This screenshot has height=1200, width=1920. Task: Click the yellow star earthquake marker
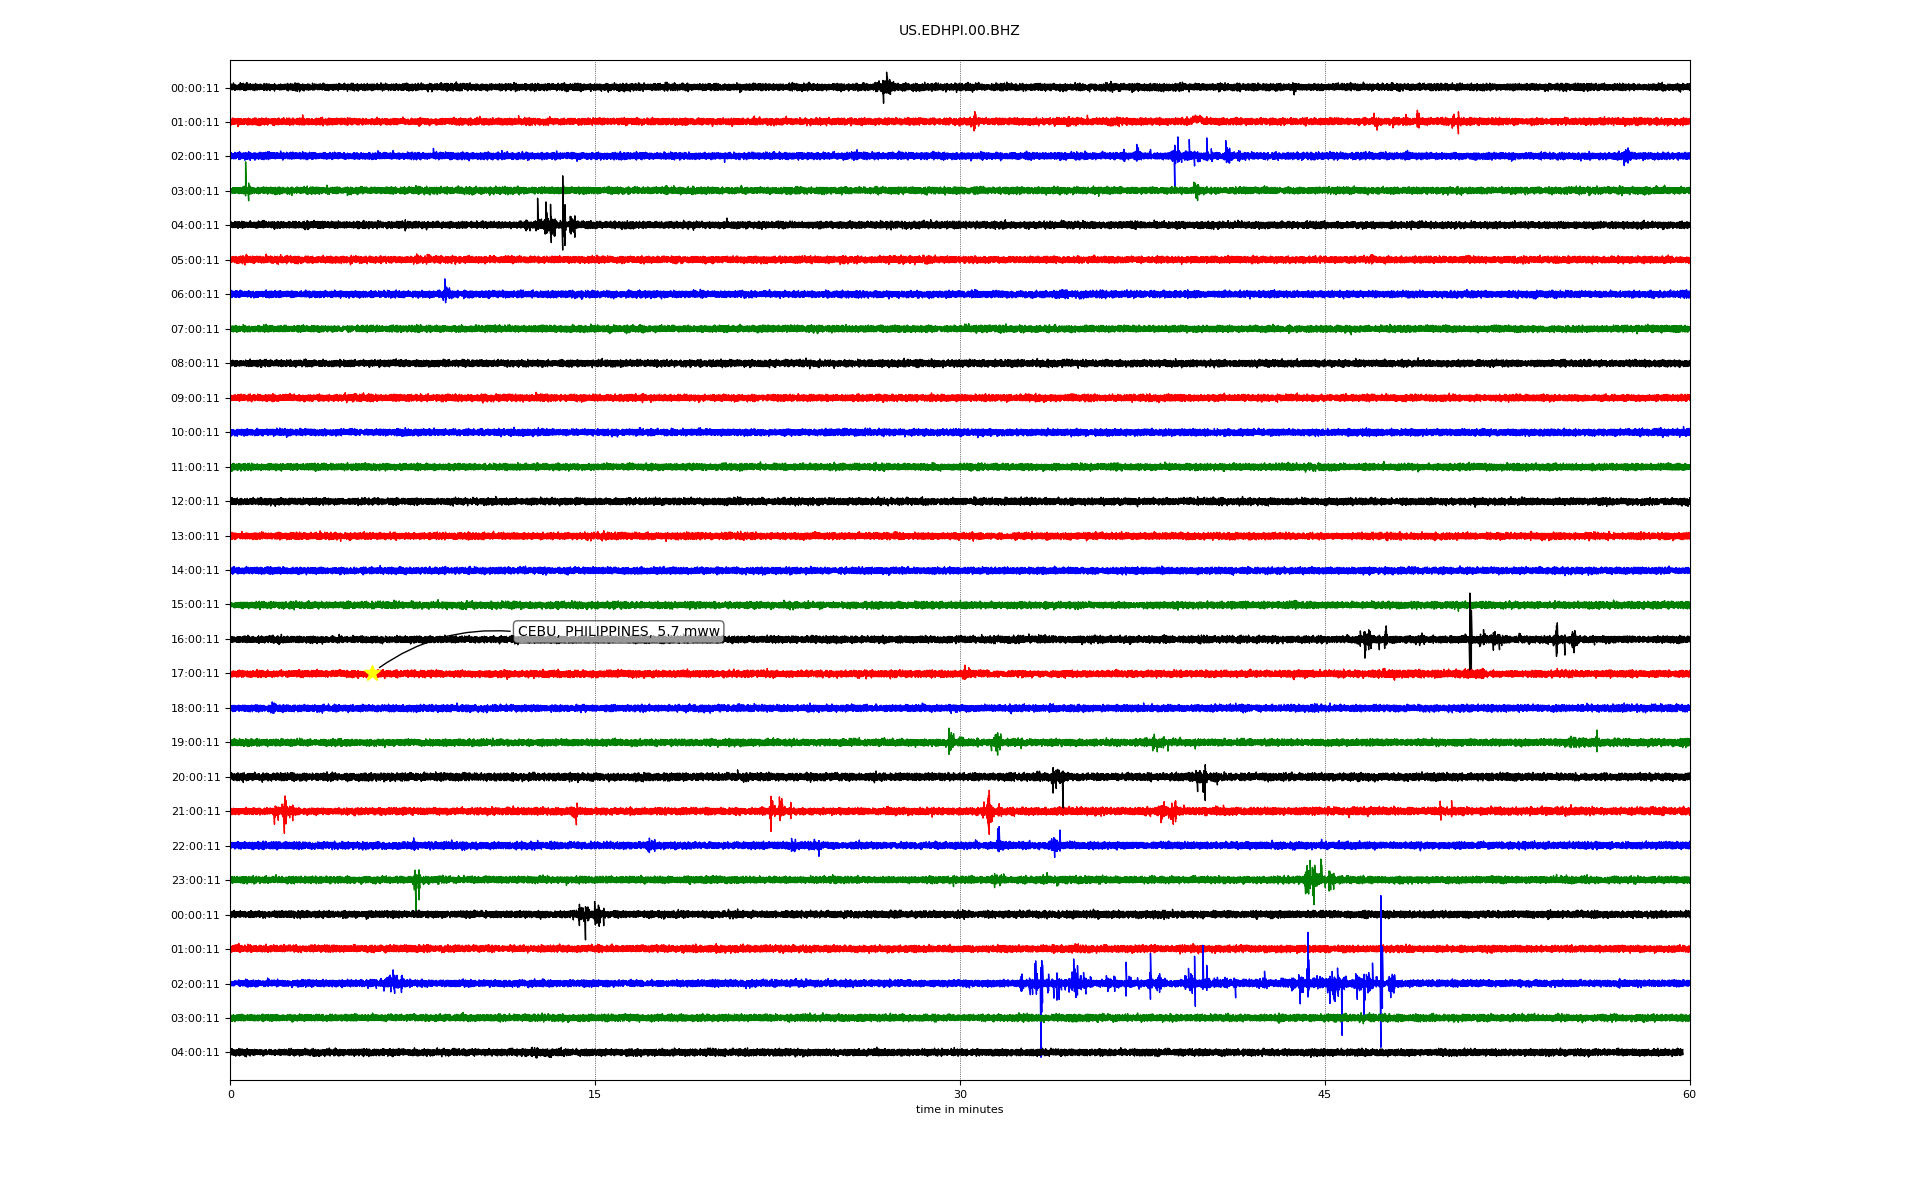(372, 673)
